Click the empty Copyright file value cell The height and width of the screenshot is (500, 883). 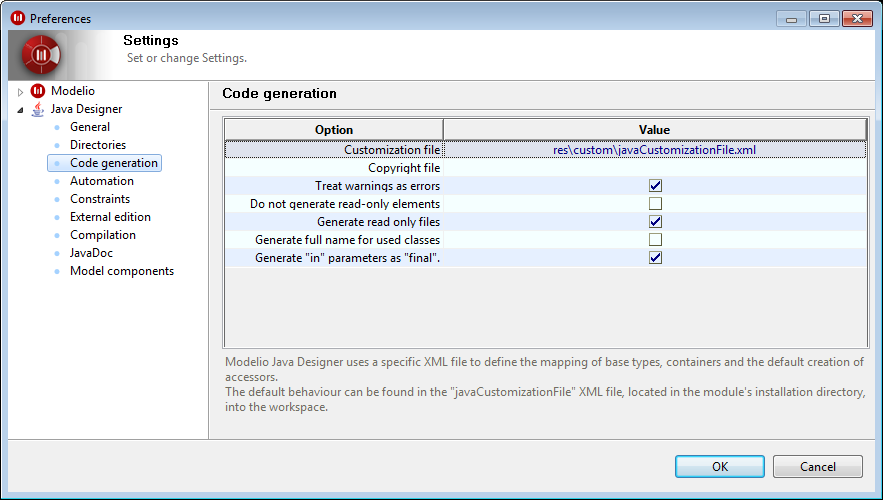[x=654, y=168]
